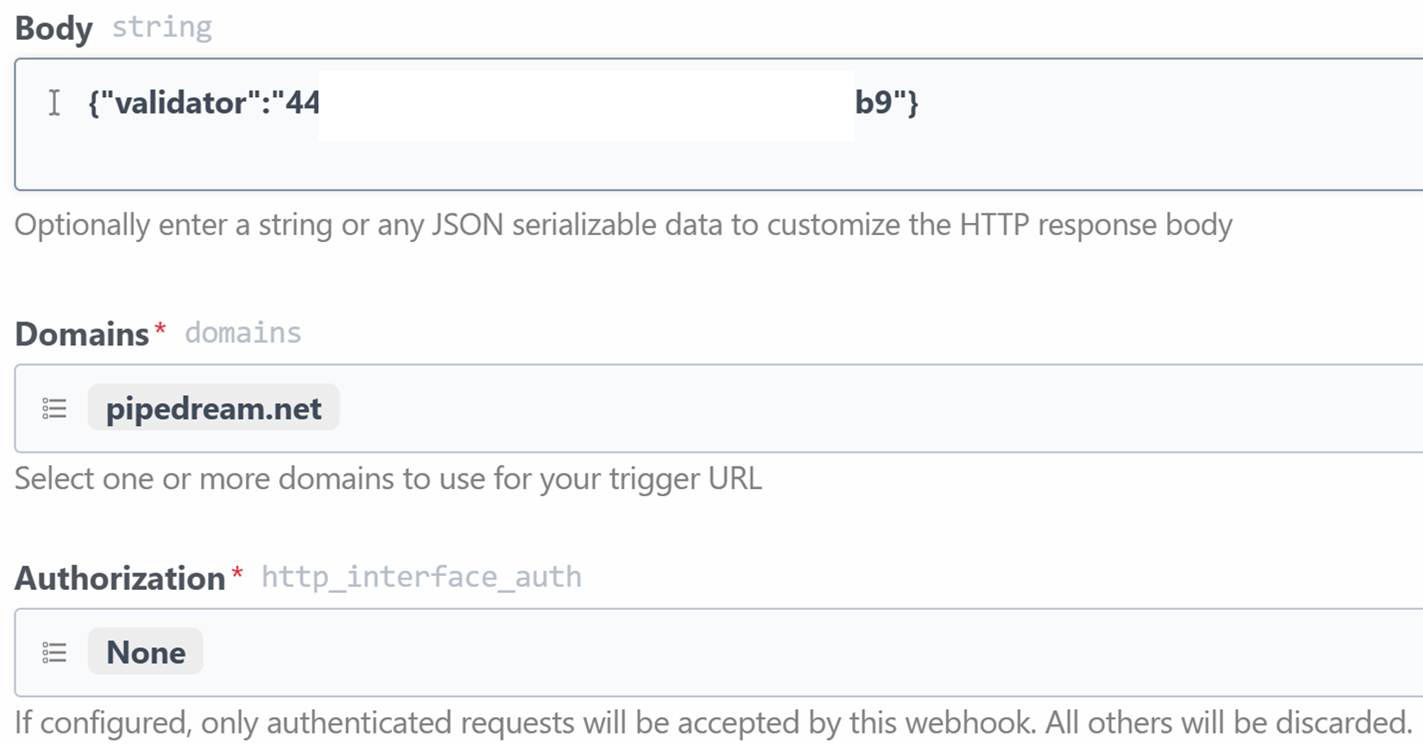Image resolution: width=1423 pixels, height=744 pixels.
Task: Click the Authorization field label
Action: pyautogui.click(x=120, y=577)
